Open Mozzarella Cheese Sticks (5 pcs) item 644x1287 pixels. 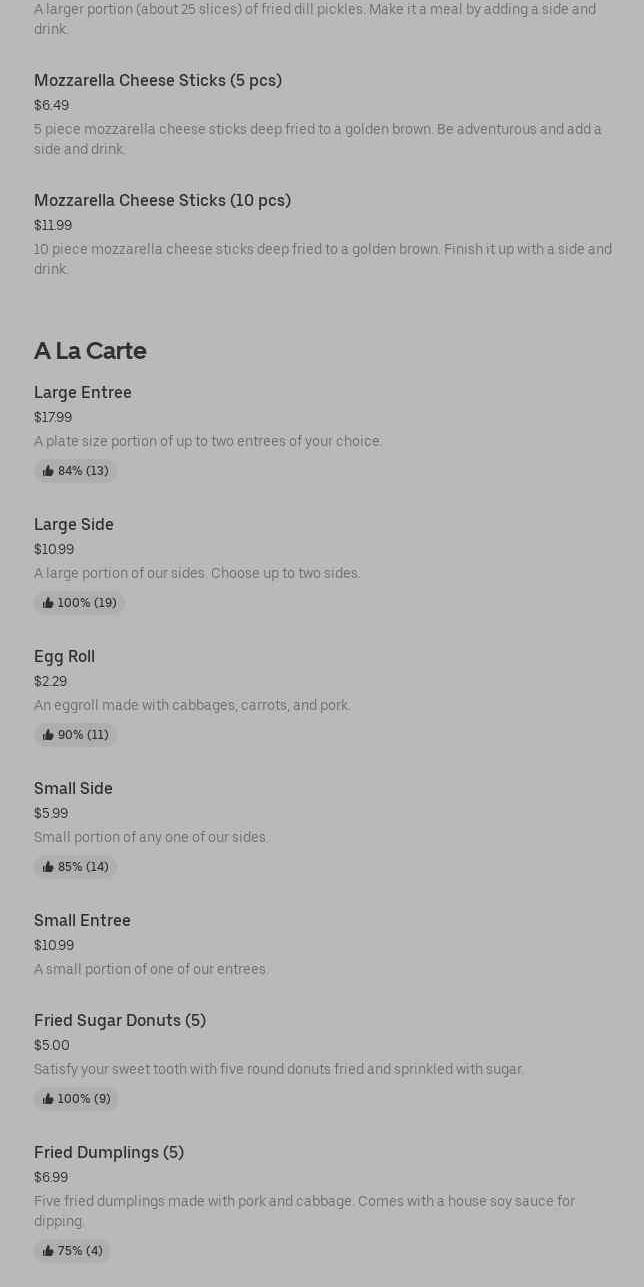coord(158,81)
